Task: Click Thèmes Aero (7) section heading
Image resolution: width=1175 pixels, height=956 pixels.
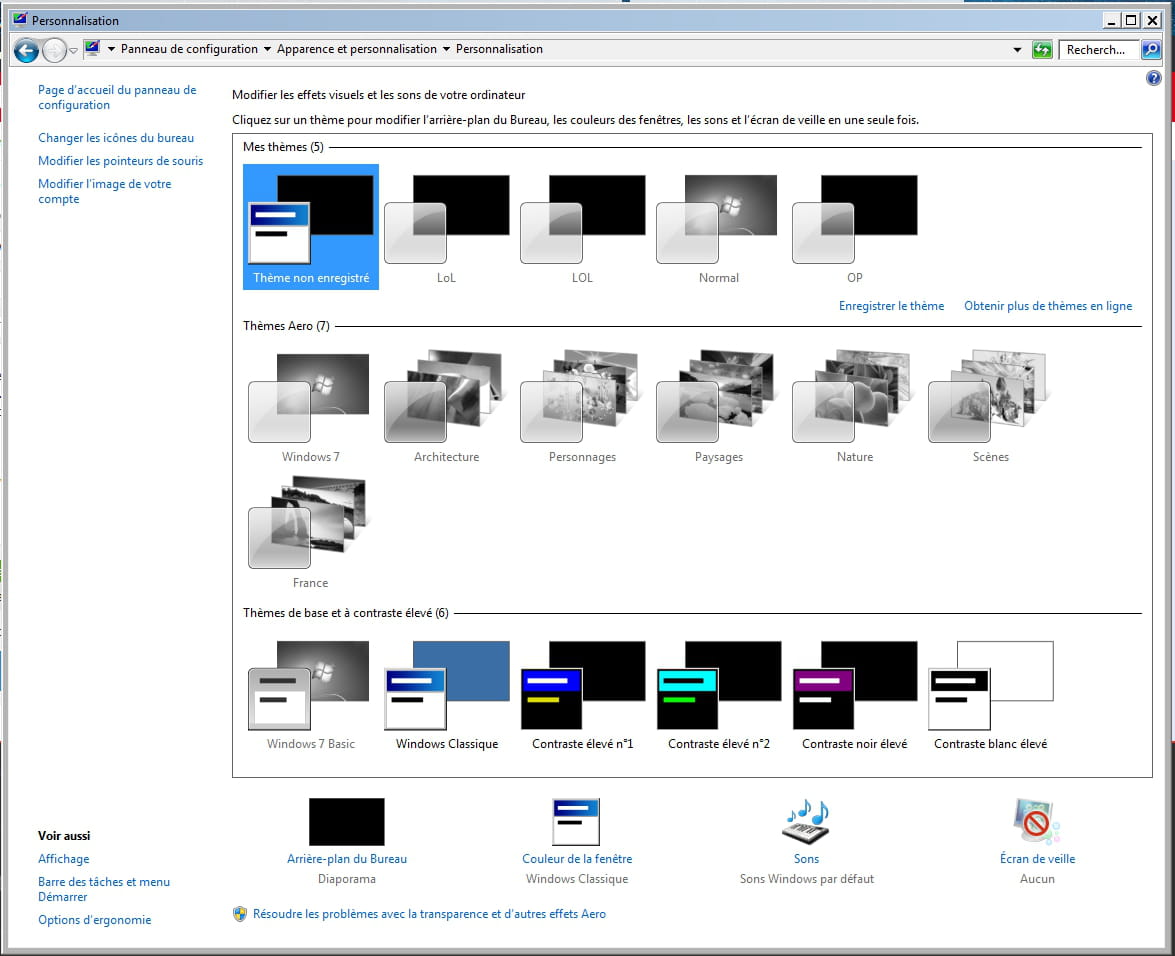Action: [286, 326]
